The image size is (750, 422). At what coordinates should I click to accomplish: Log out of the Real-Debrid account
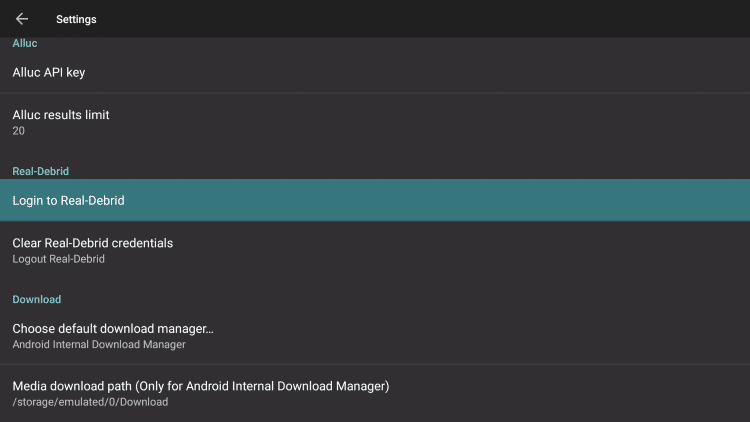pos(375,250)
